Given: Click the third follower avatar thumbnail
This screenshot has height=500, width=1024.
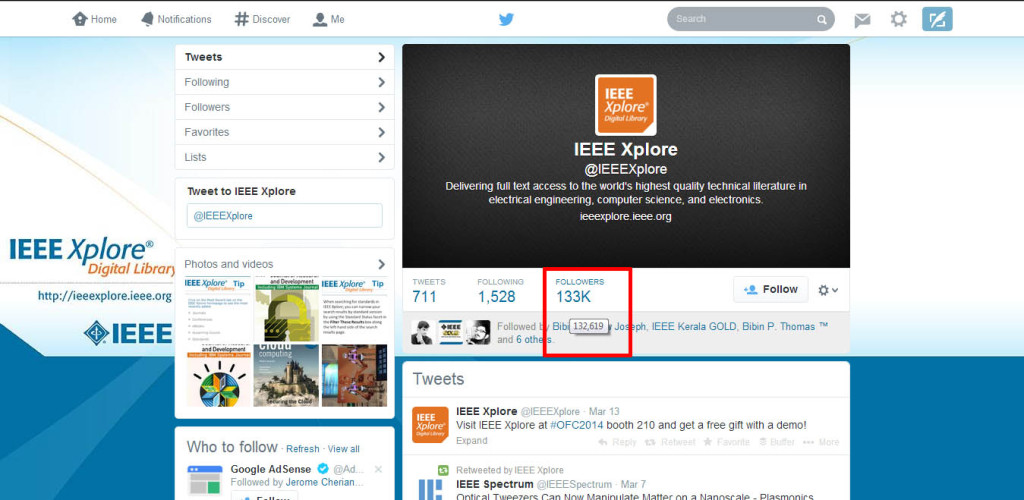Looking at the screenshot, I should (478, 332).
